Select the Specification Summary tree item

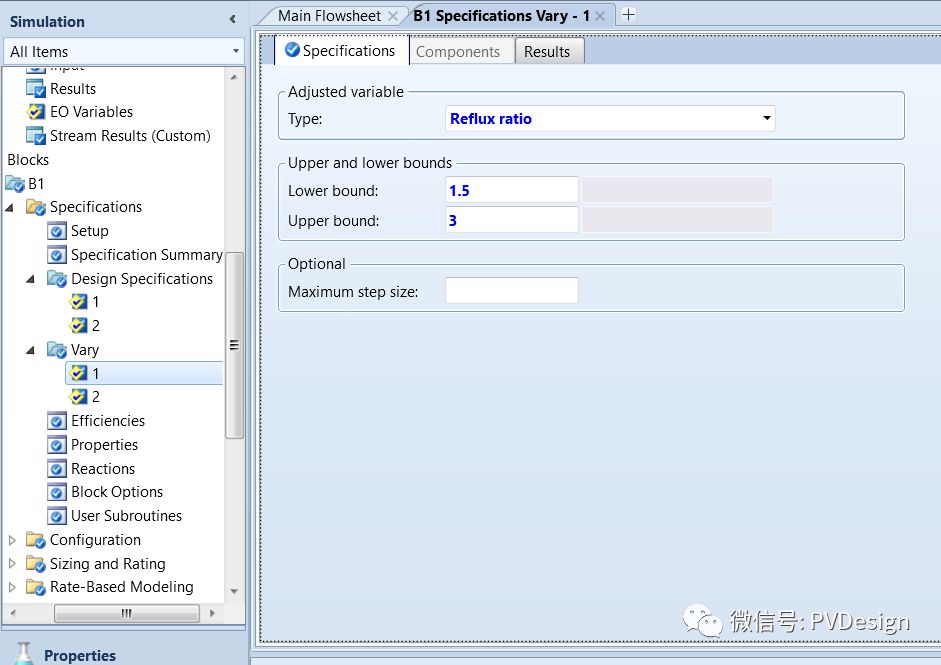(x=146, y=255)
